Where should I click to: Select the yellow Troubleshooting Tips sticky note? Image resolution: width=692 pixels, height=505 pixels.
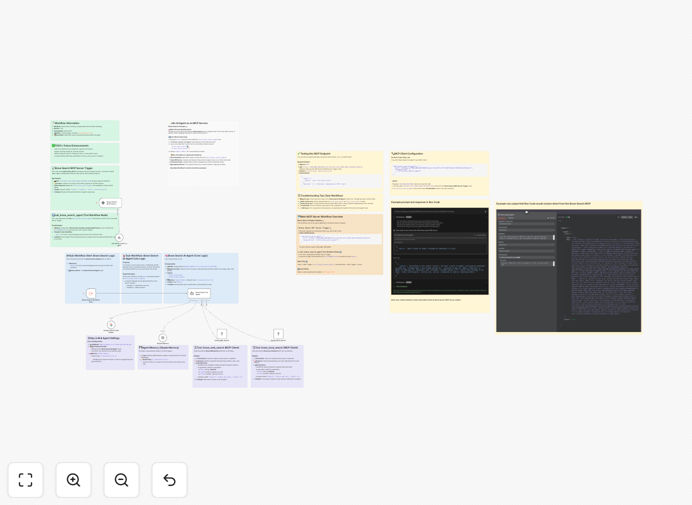click(340, 202)
